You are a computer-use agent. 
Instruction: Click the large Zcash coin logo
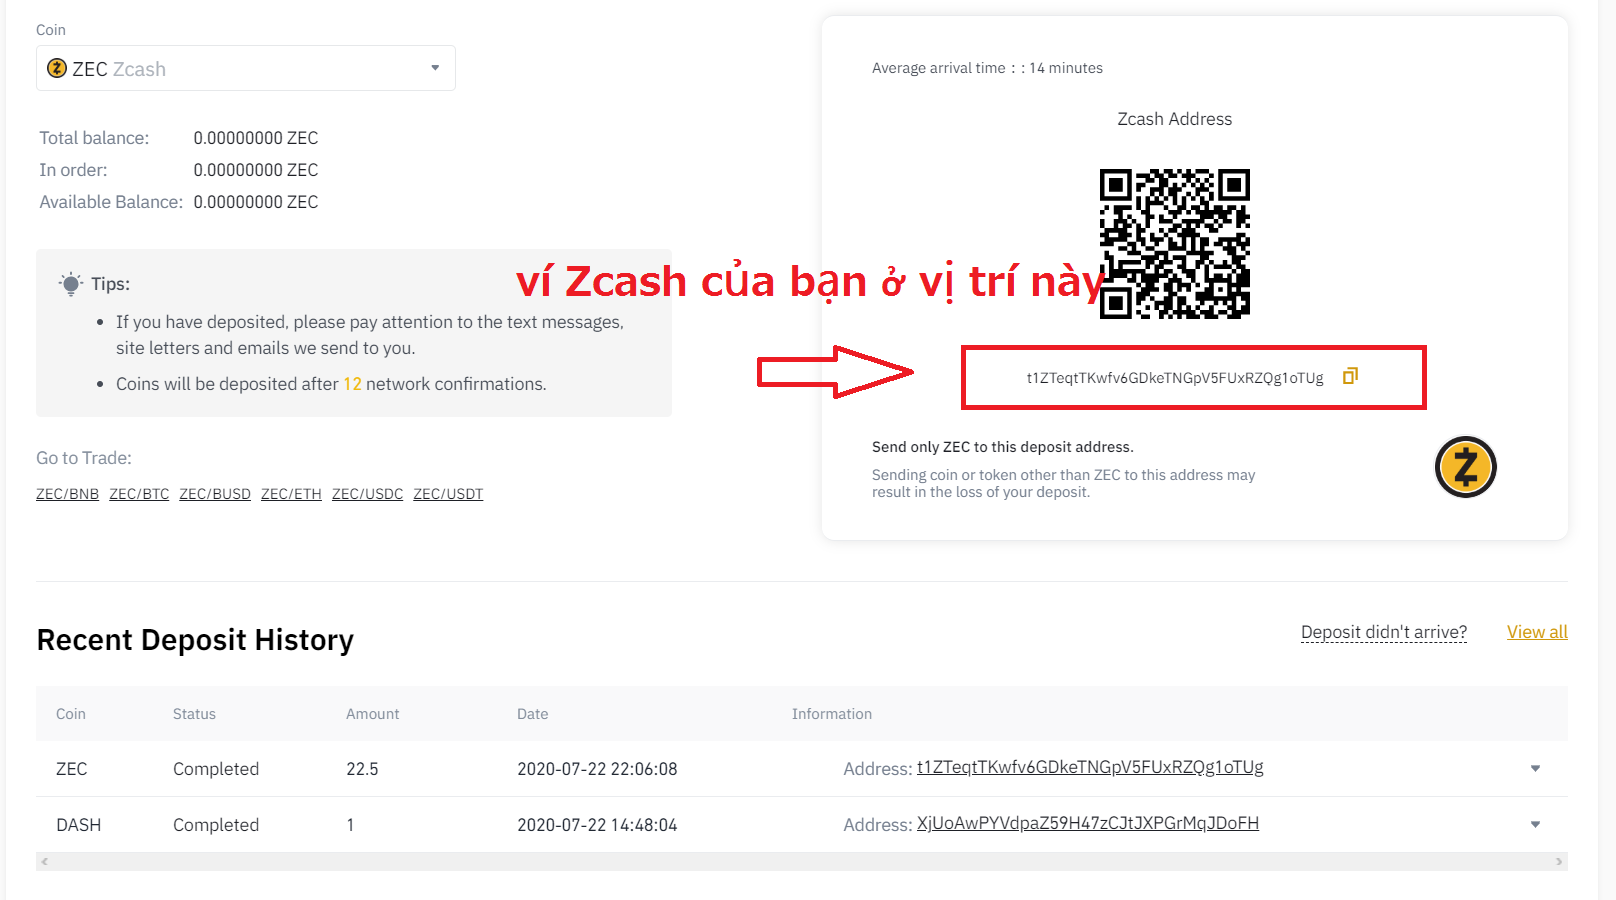[1465, 467]
